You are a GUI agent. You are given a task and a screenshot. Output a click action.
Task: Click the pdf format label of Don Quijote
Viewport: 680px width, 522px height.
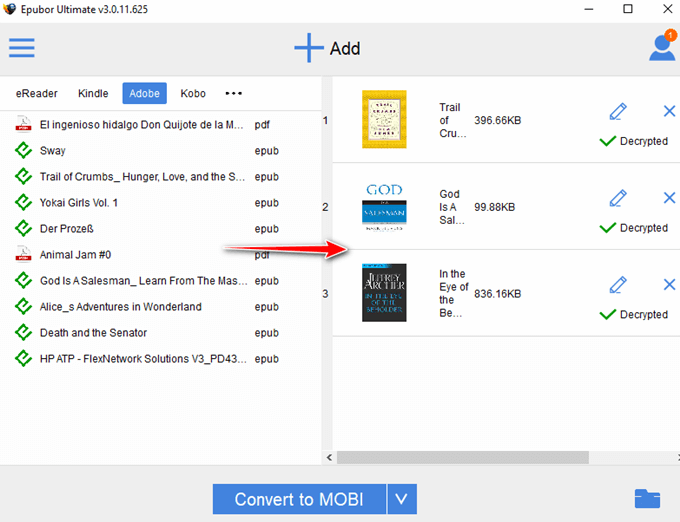262,124
